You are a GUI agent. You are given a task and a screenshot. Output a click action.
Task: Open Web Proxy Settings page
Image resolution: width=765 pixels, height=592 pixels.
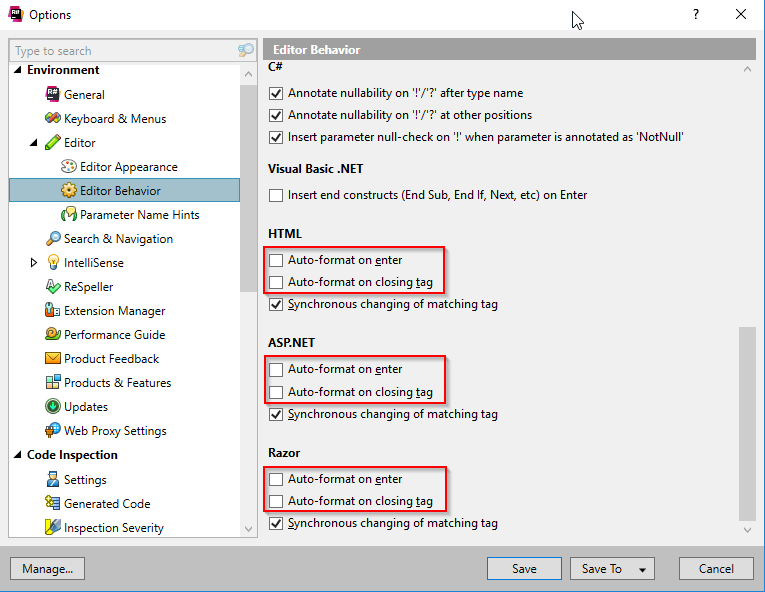click(115, 430)
